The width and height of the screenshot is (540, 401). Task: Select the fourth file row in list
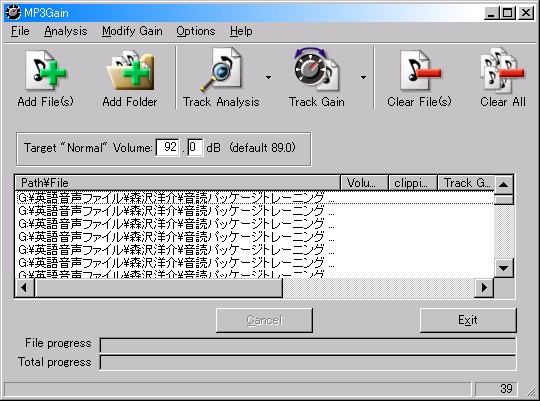(255, 237)
